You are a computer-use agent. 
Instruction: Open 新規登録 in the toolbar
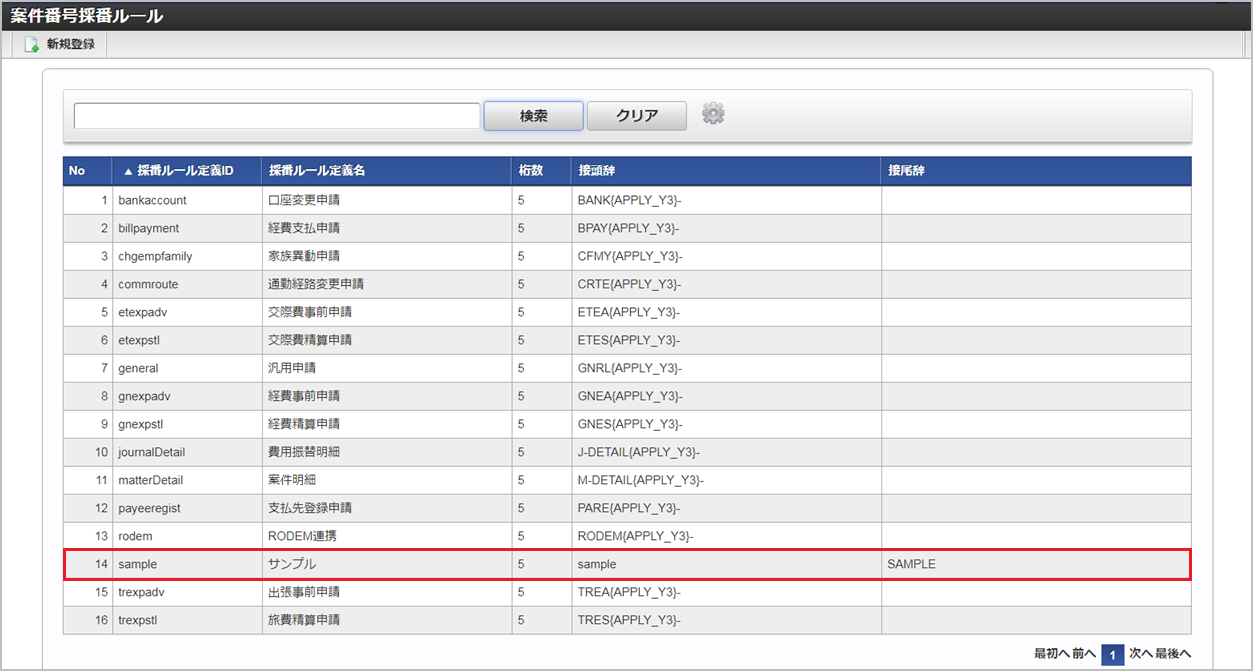pos(70,45)
